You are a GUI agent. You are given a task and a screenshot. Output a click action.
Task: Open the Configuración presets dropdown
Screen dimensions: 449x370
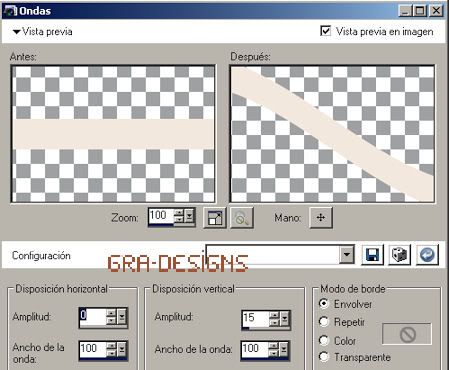(x=347, y=255)
